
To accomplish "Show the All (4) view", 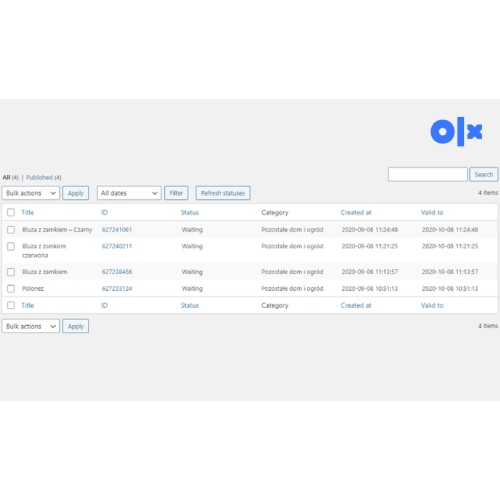I will (10, 177).
